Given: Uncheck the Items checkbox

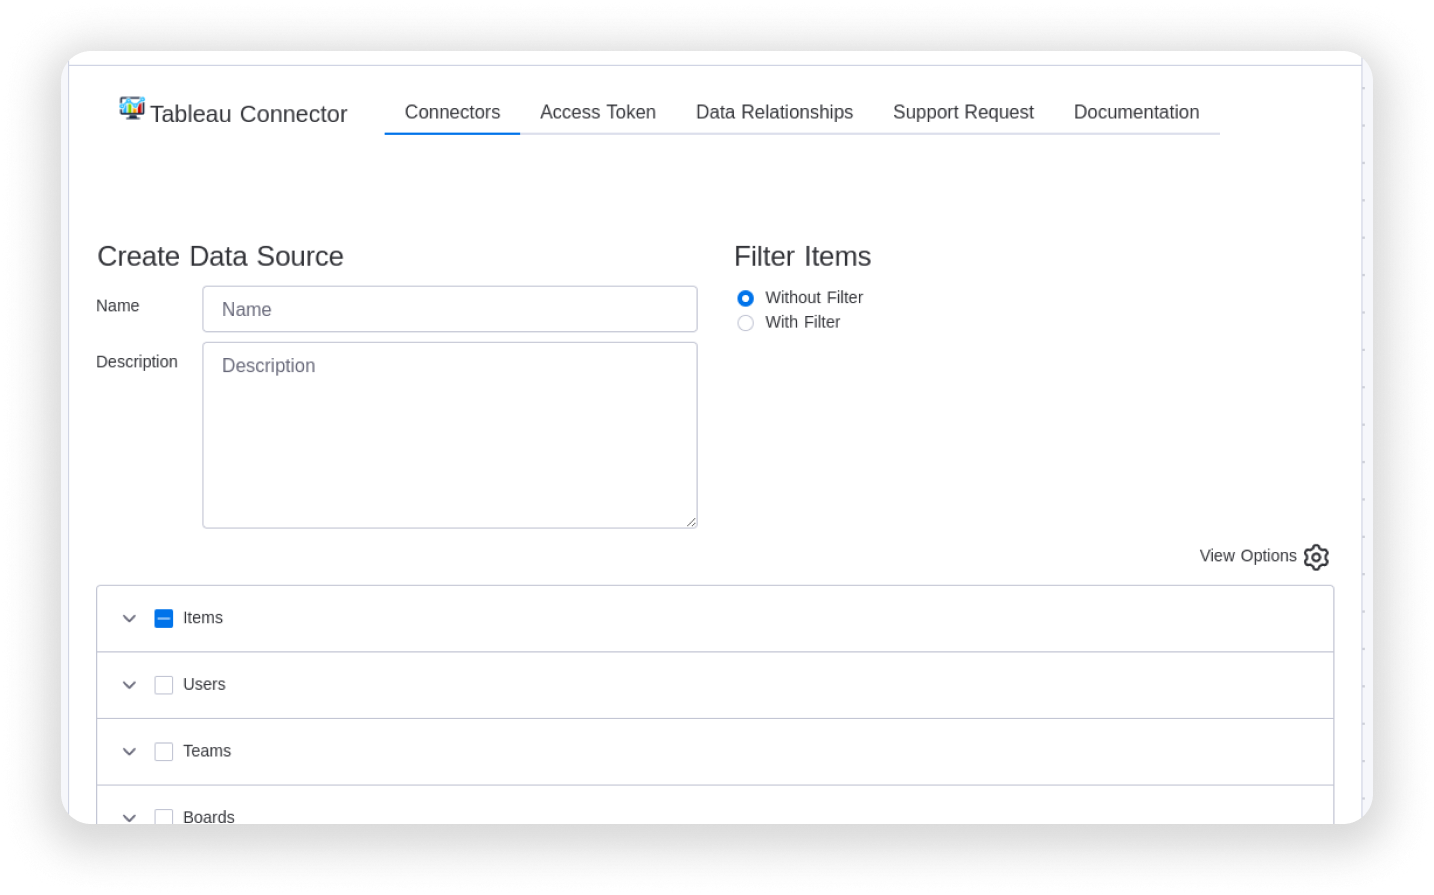Looking at the screenshot, I should [164, 618].
